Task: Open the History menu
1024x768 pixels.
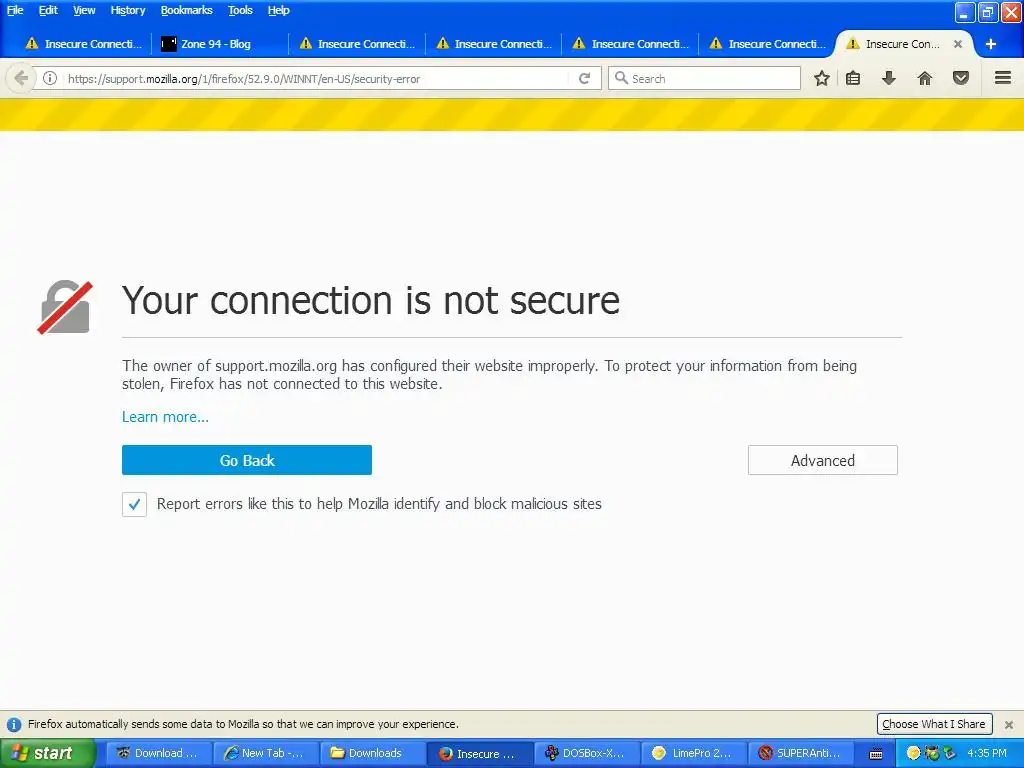Action: [x=127, y=10]
